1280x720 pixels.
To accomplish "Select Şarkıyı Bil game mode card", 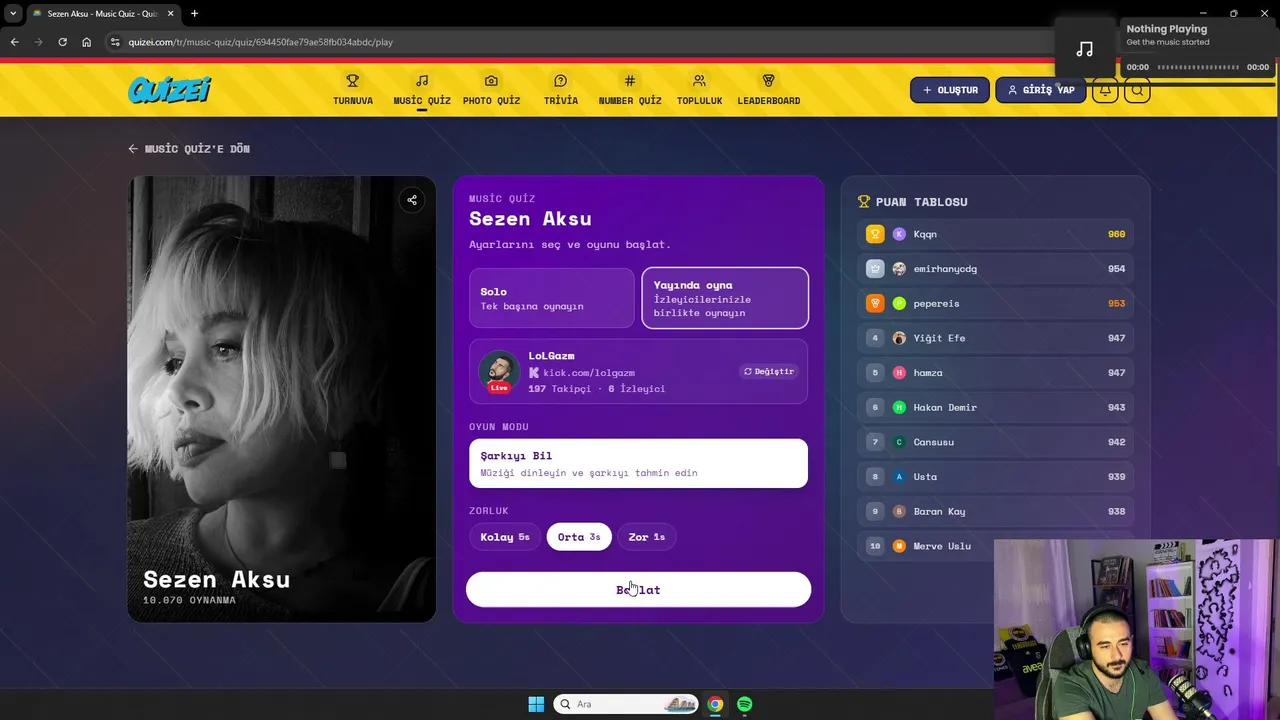I will click(638, 463).
